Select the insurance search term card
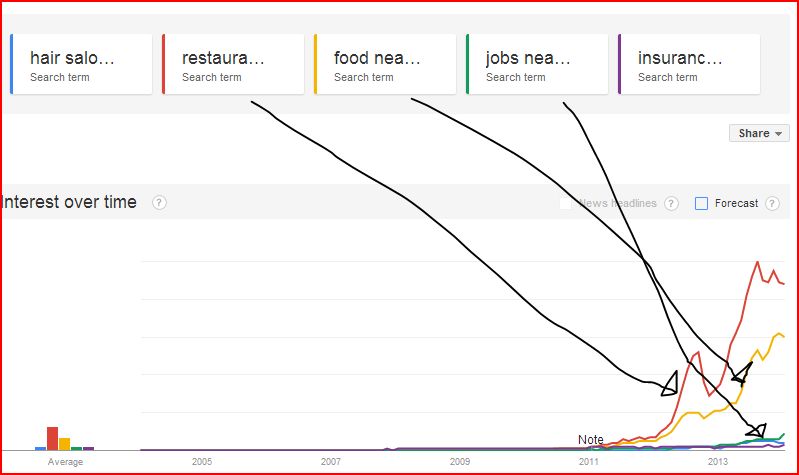The height and width of the screenshot is (475, 799). pyautogui.click(x=688, y=64)
